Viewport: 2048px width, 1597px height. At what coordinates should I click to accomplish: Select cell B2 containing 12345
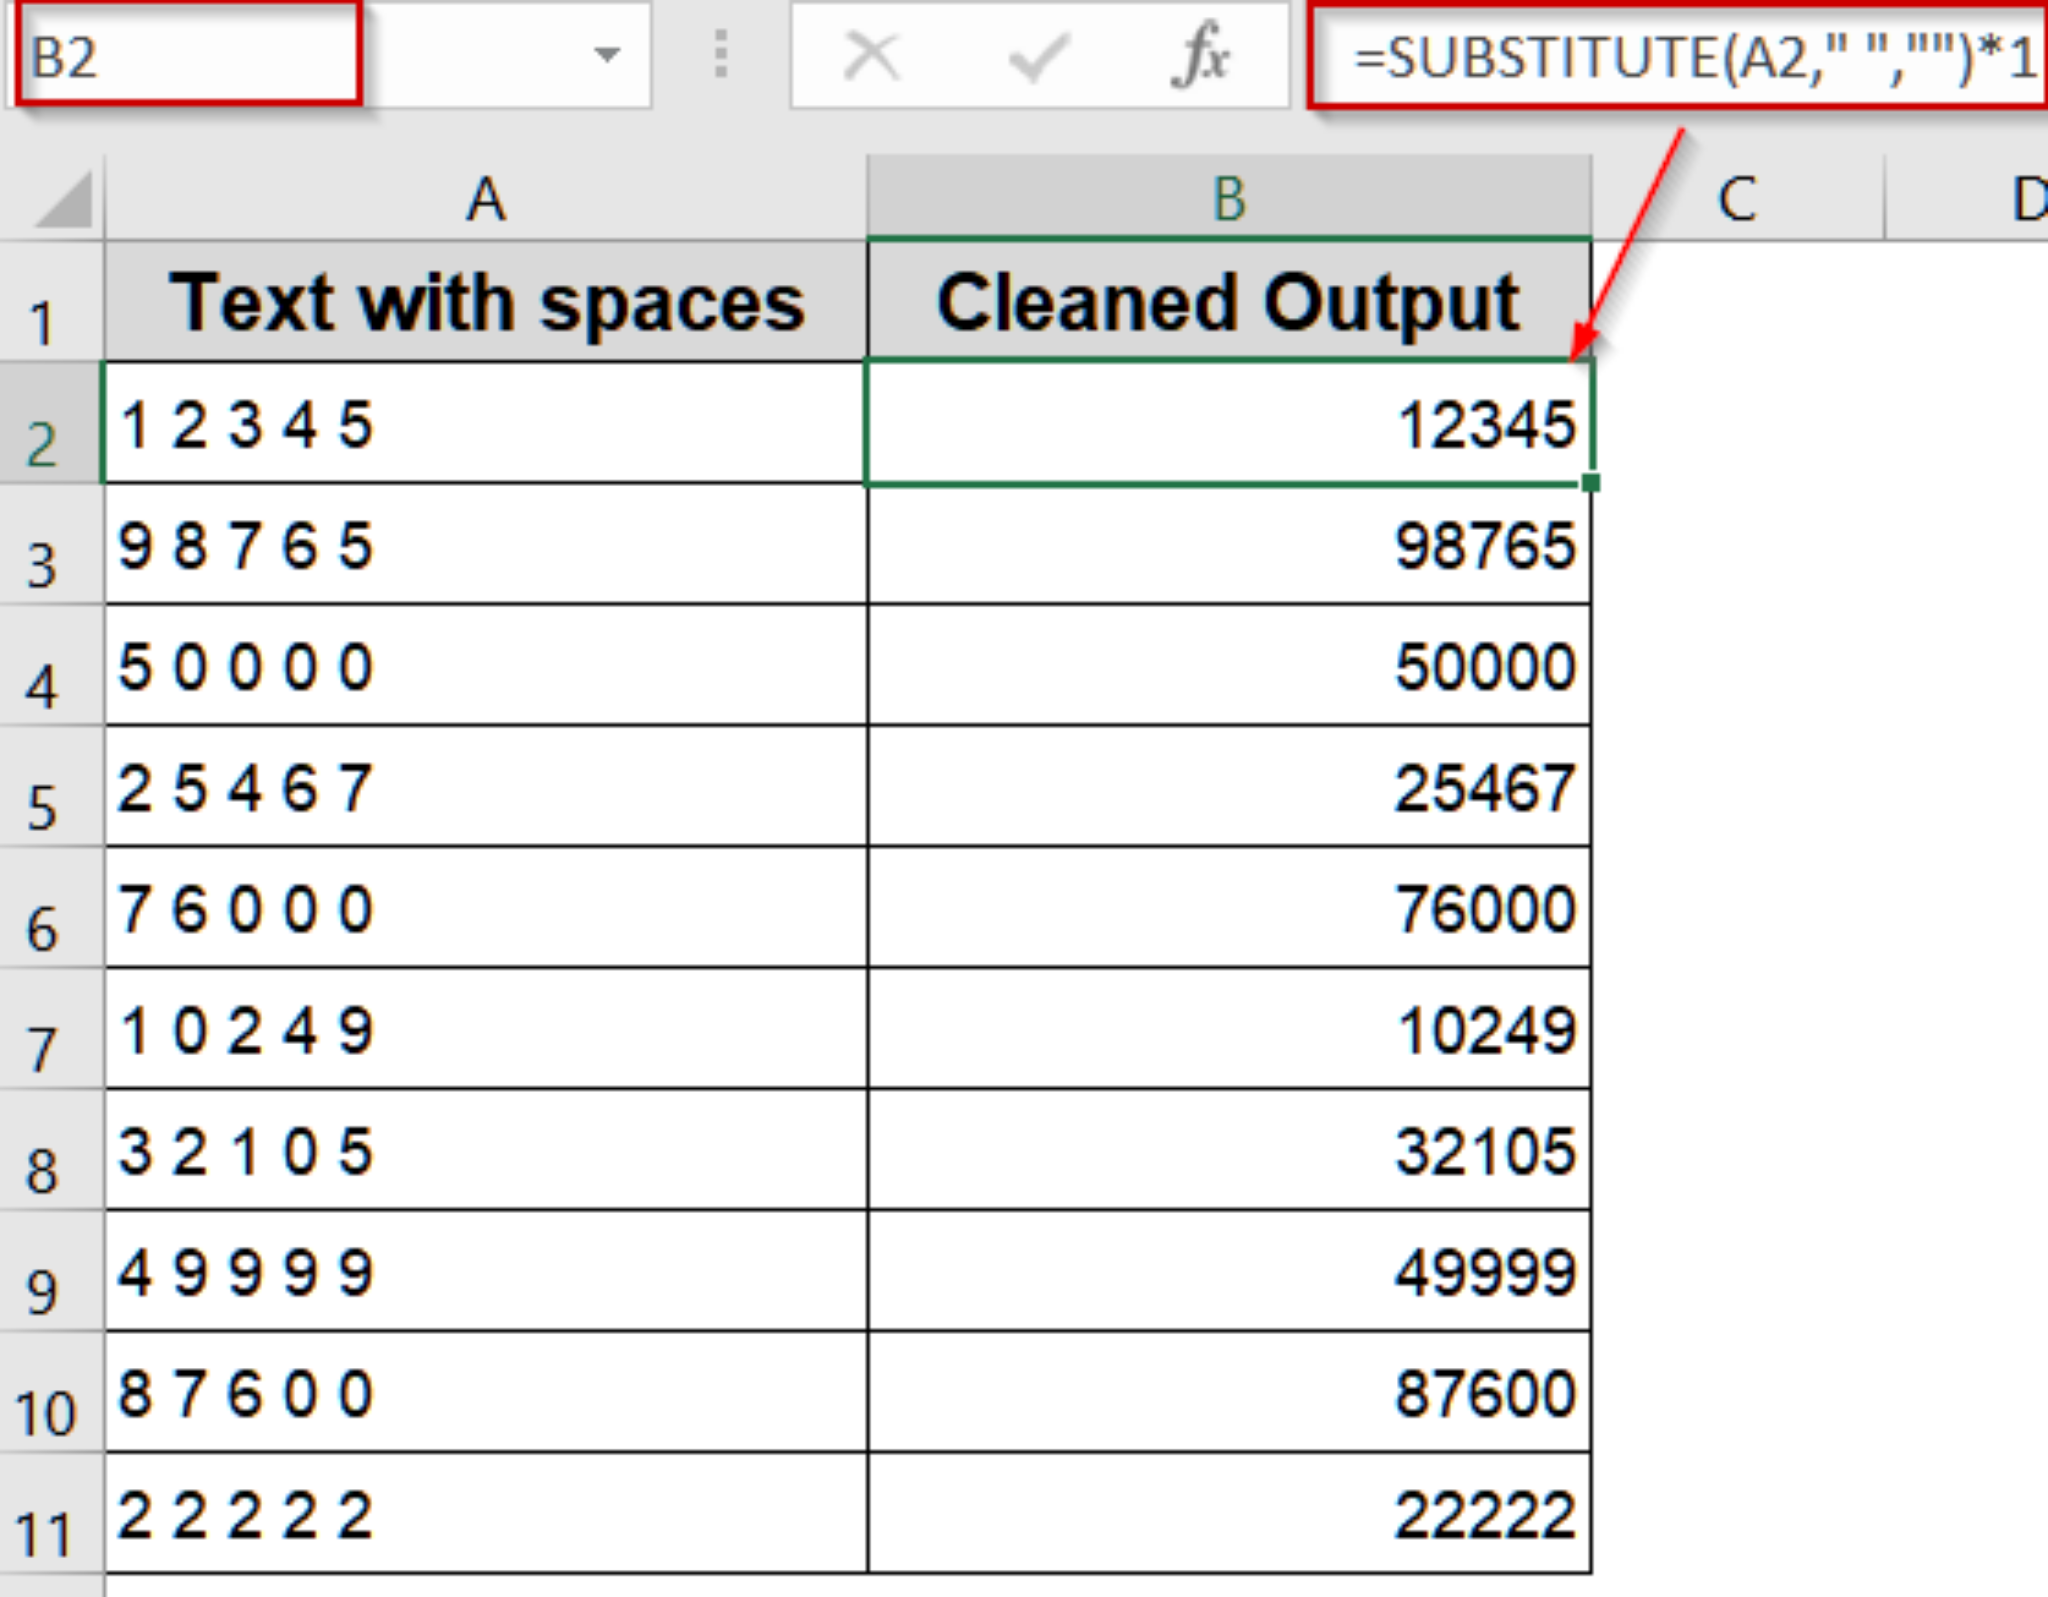tap(1230, 424)
